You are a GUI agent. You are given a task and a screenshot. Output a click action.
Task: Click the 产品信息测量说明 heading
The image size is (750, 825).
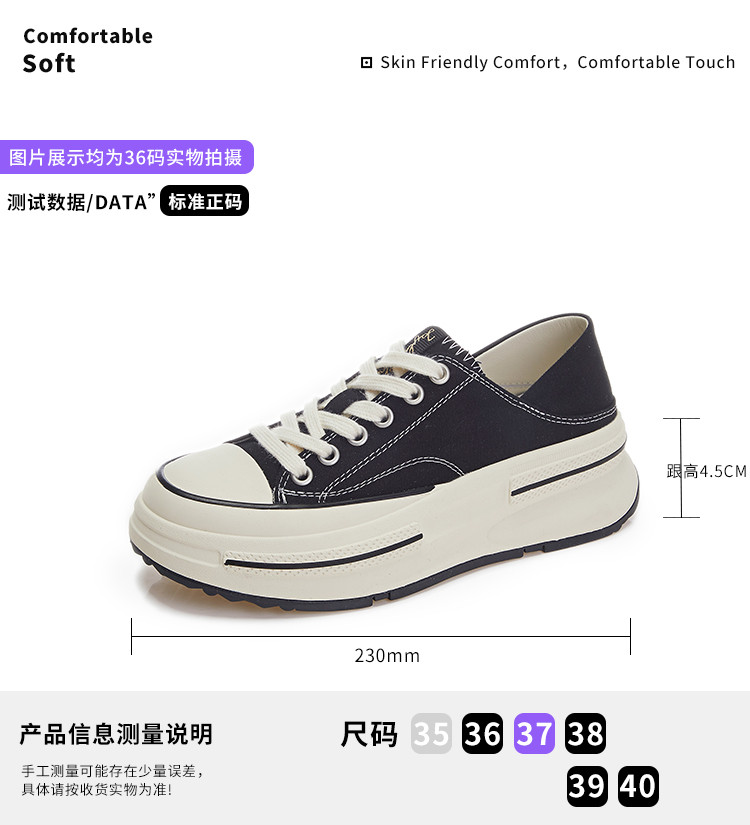[x=116, y=734]
